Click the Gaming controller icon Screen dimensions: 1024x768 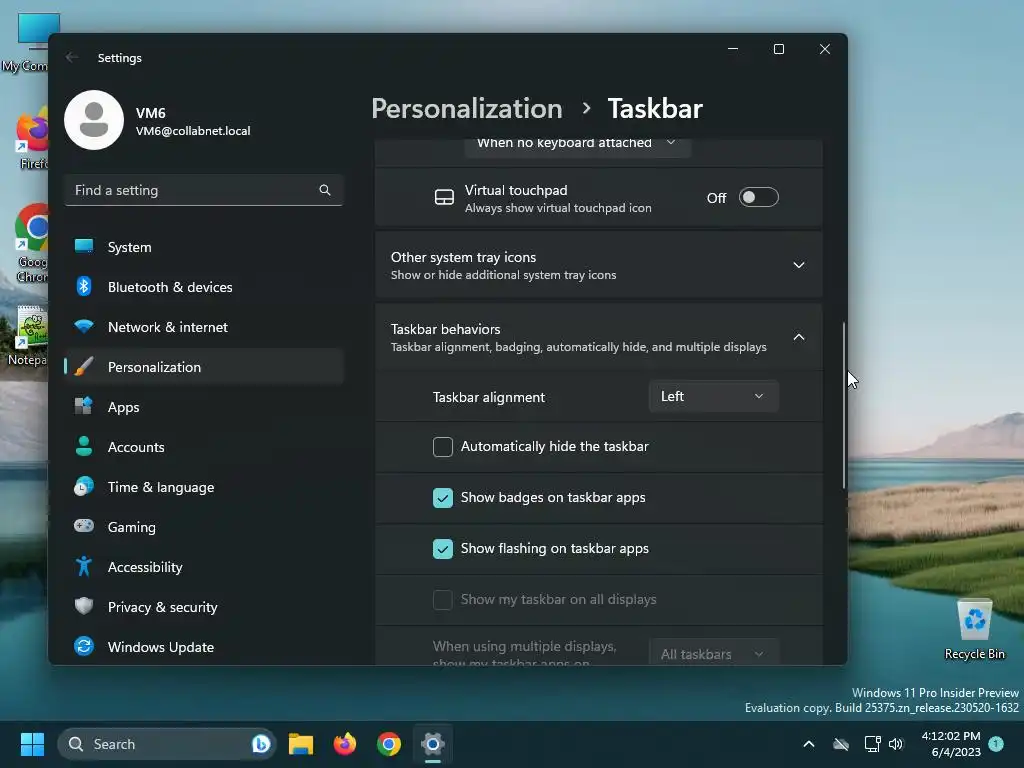click(x=84, y=526)
